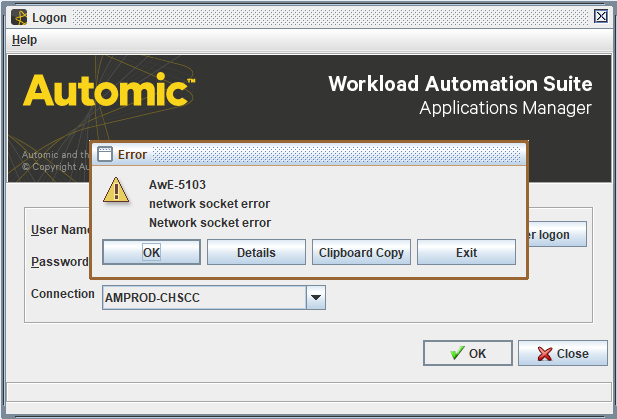Image resolution: width=617 pixels, height=419 pixels.
Task: Click Exit in the Error dialog
Action: tap(466, 252)
